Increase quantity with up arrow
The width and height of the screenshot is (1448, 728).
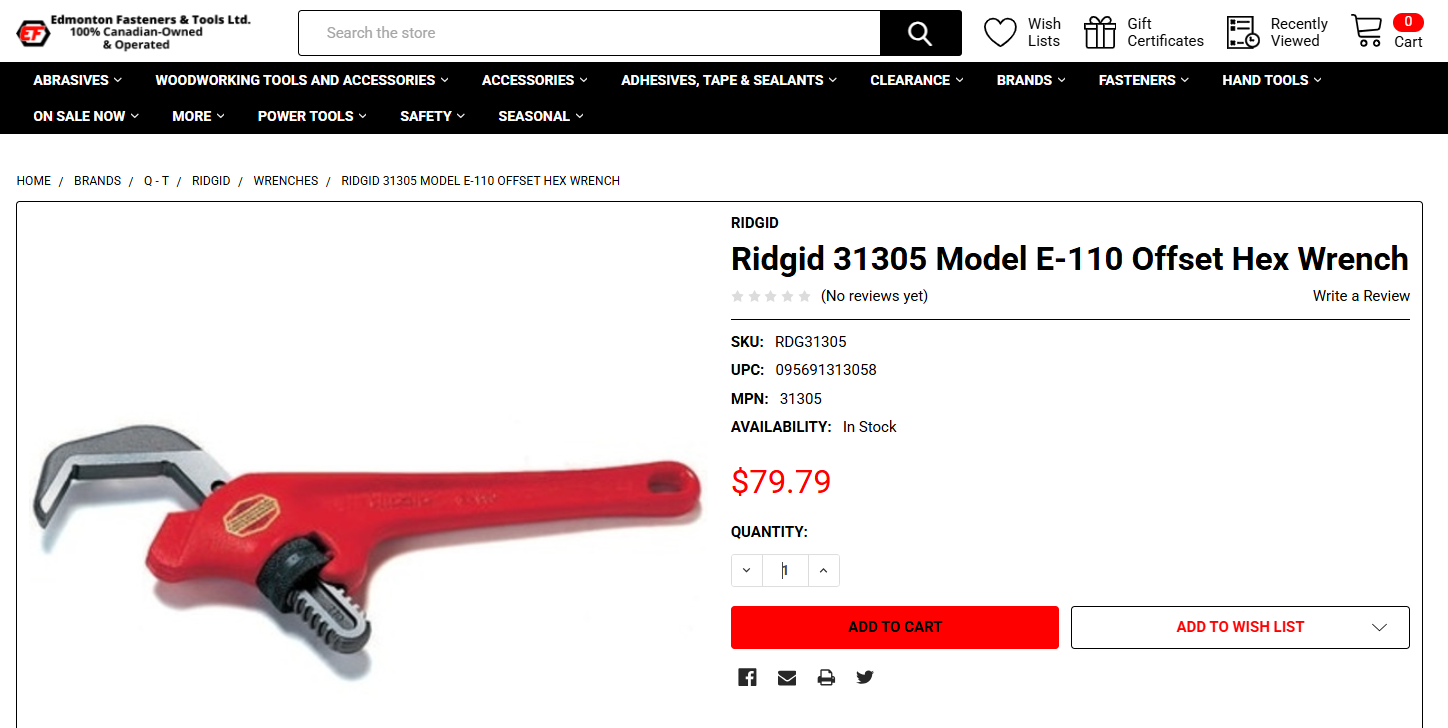tap(823, 570)
